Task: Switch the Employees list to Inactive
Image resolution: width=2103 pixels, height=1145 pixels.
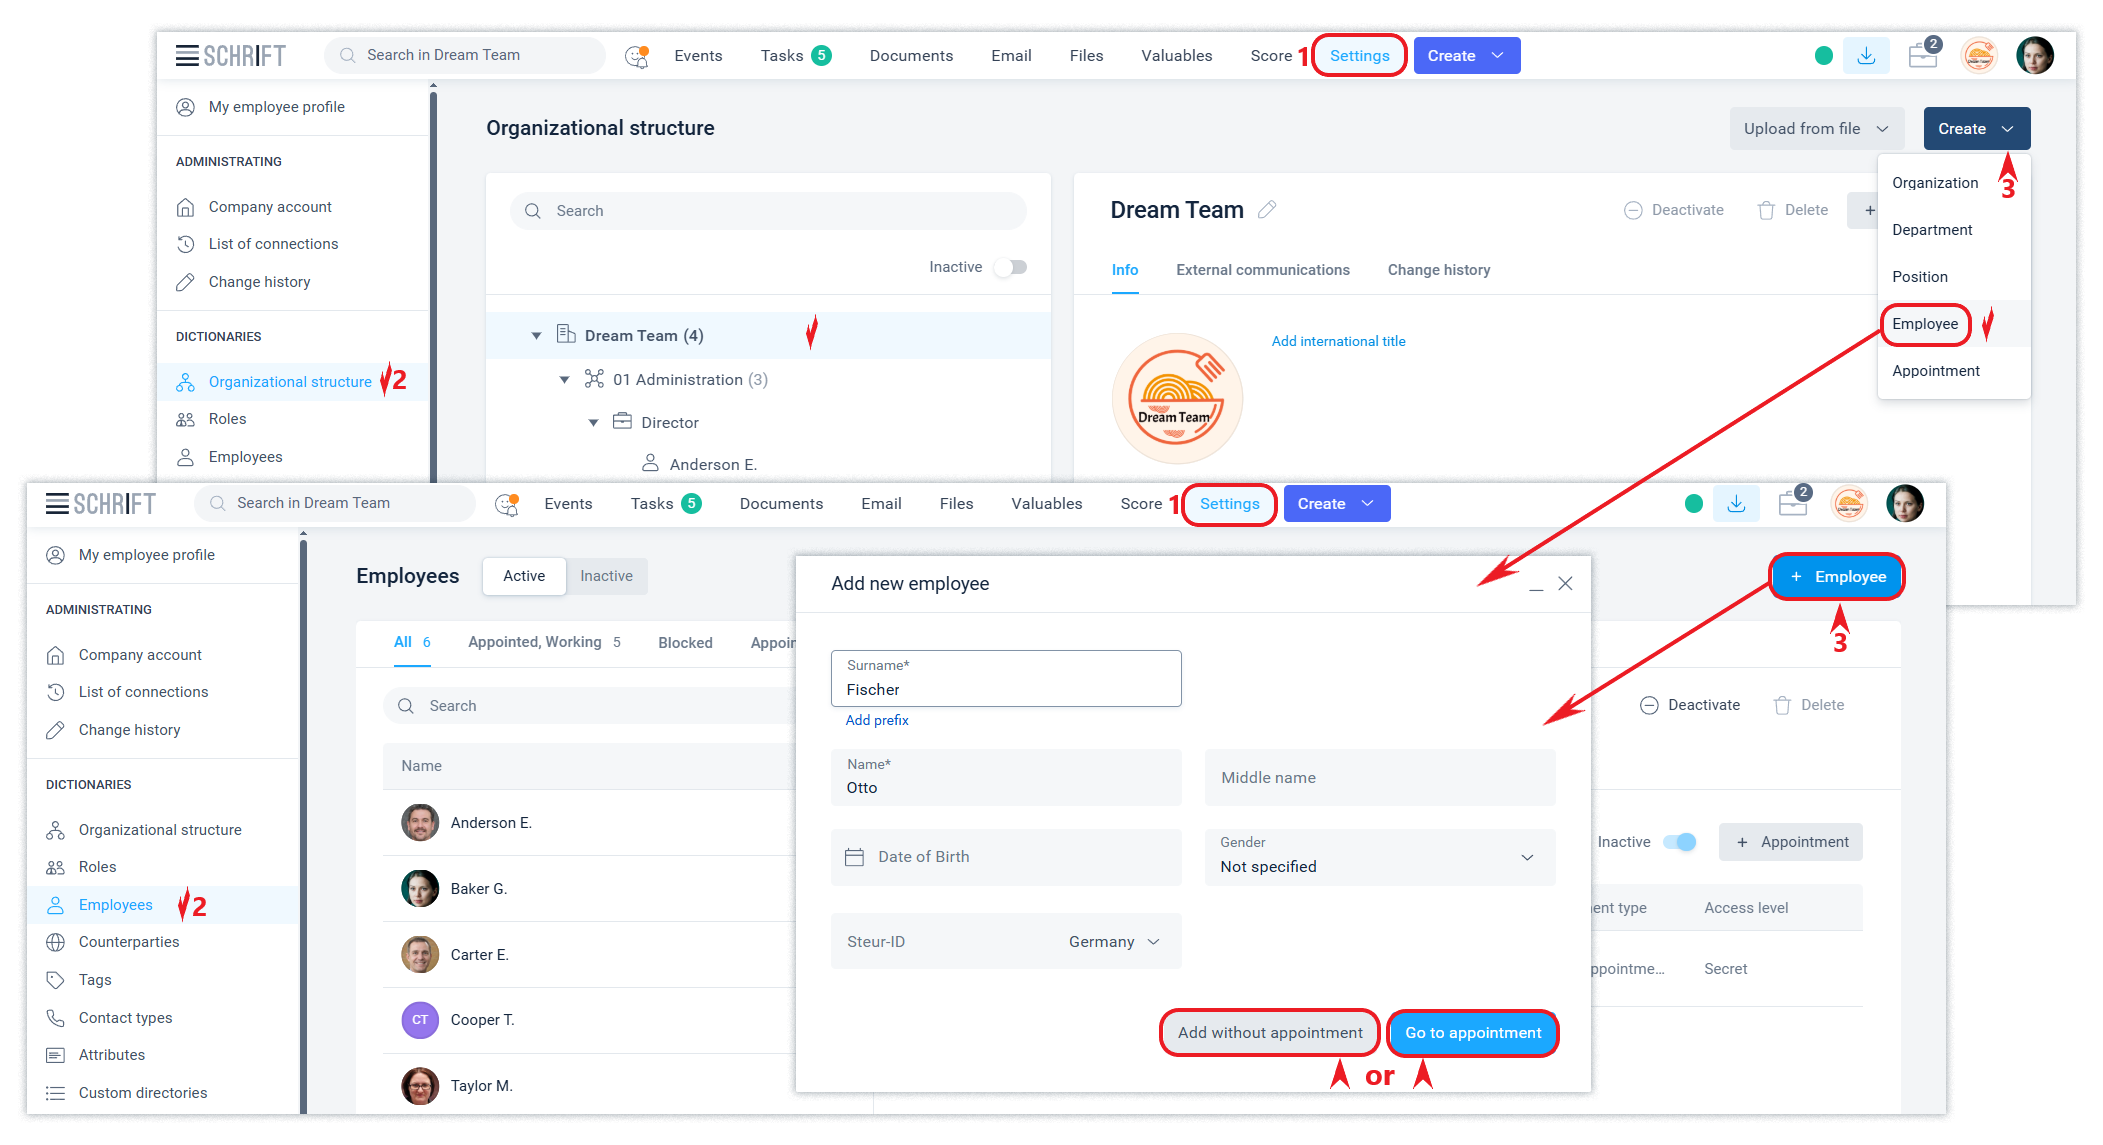Action: (606, 576)
